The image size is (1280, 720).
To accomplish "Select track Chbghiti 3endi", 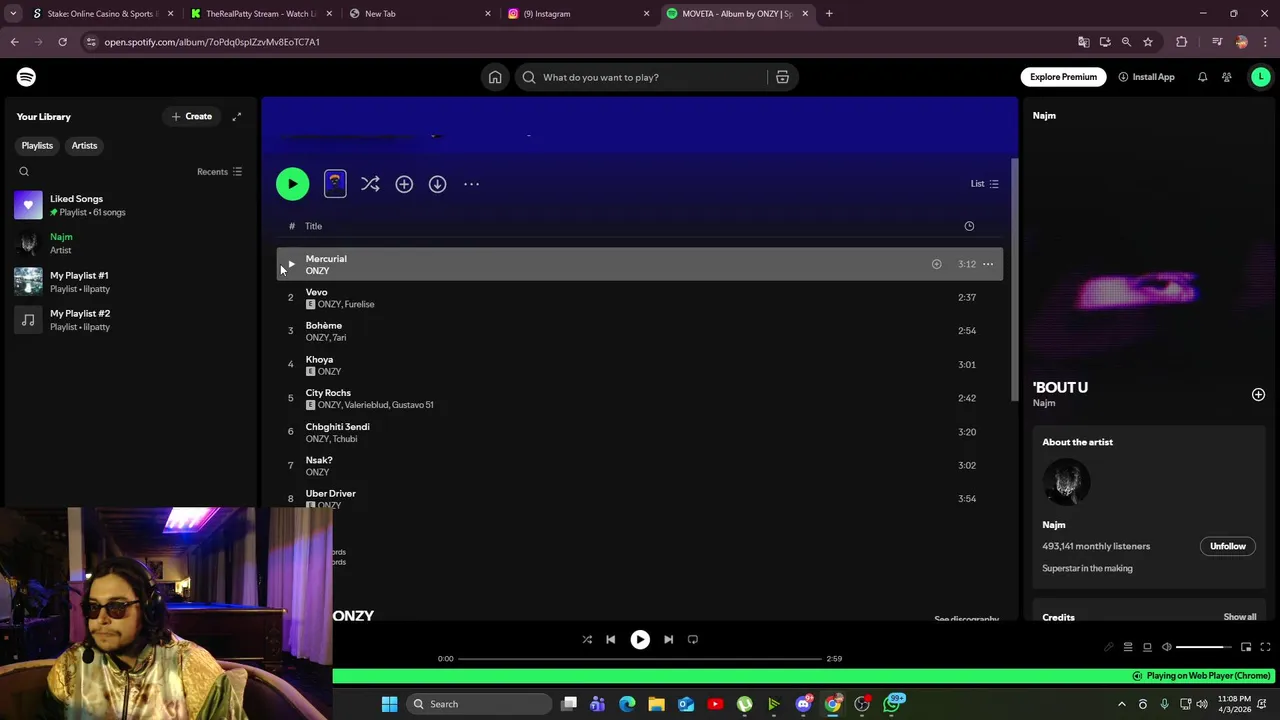I will tap(640, 432).
